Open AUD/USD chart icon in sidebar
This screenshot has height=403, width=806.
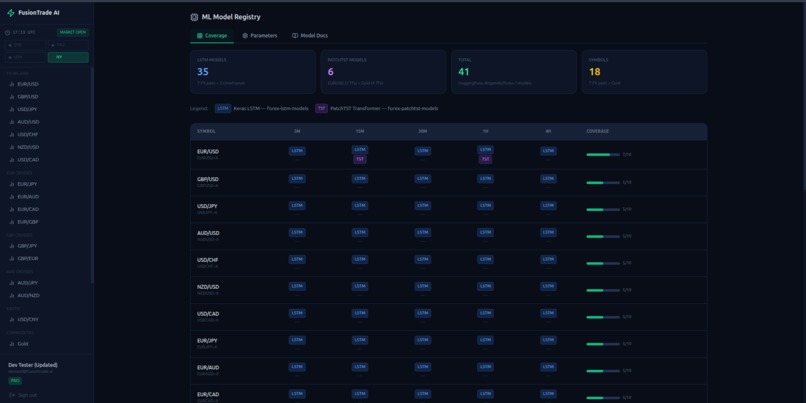pos(12,122)
